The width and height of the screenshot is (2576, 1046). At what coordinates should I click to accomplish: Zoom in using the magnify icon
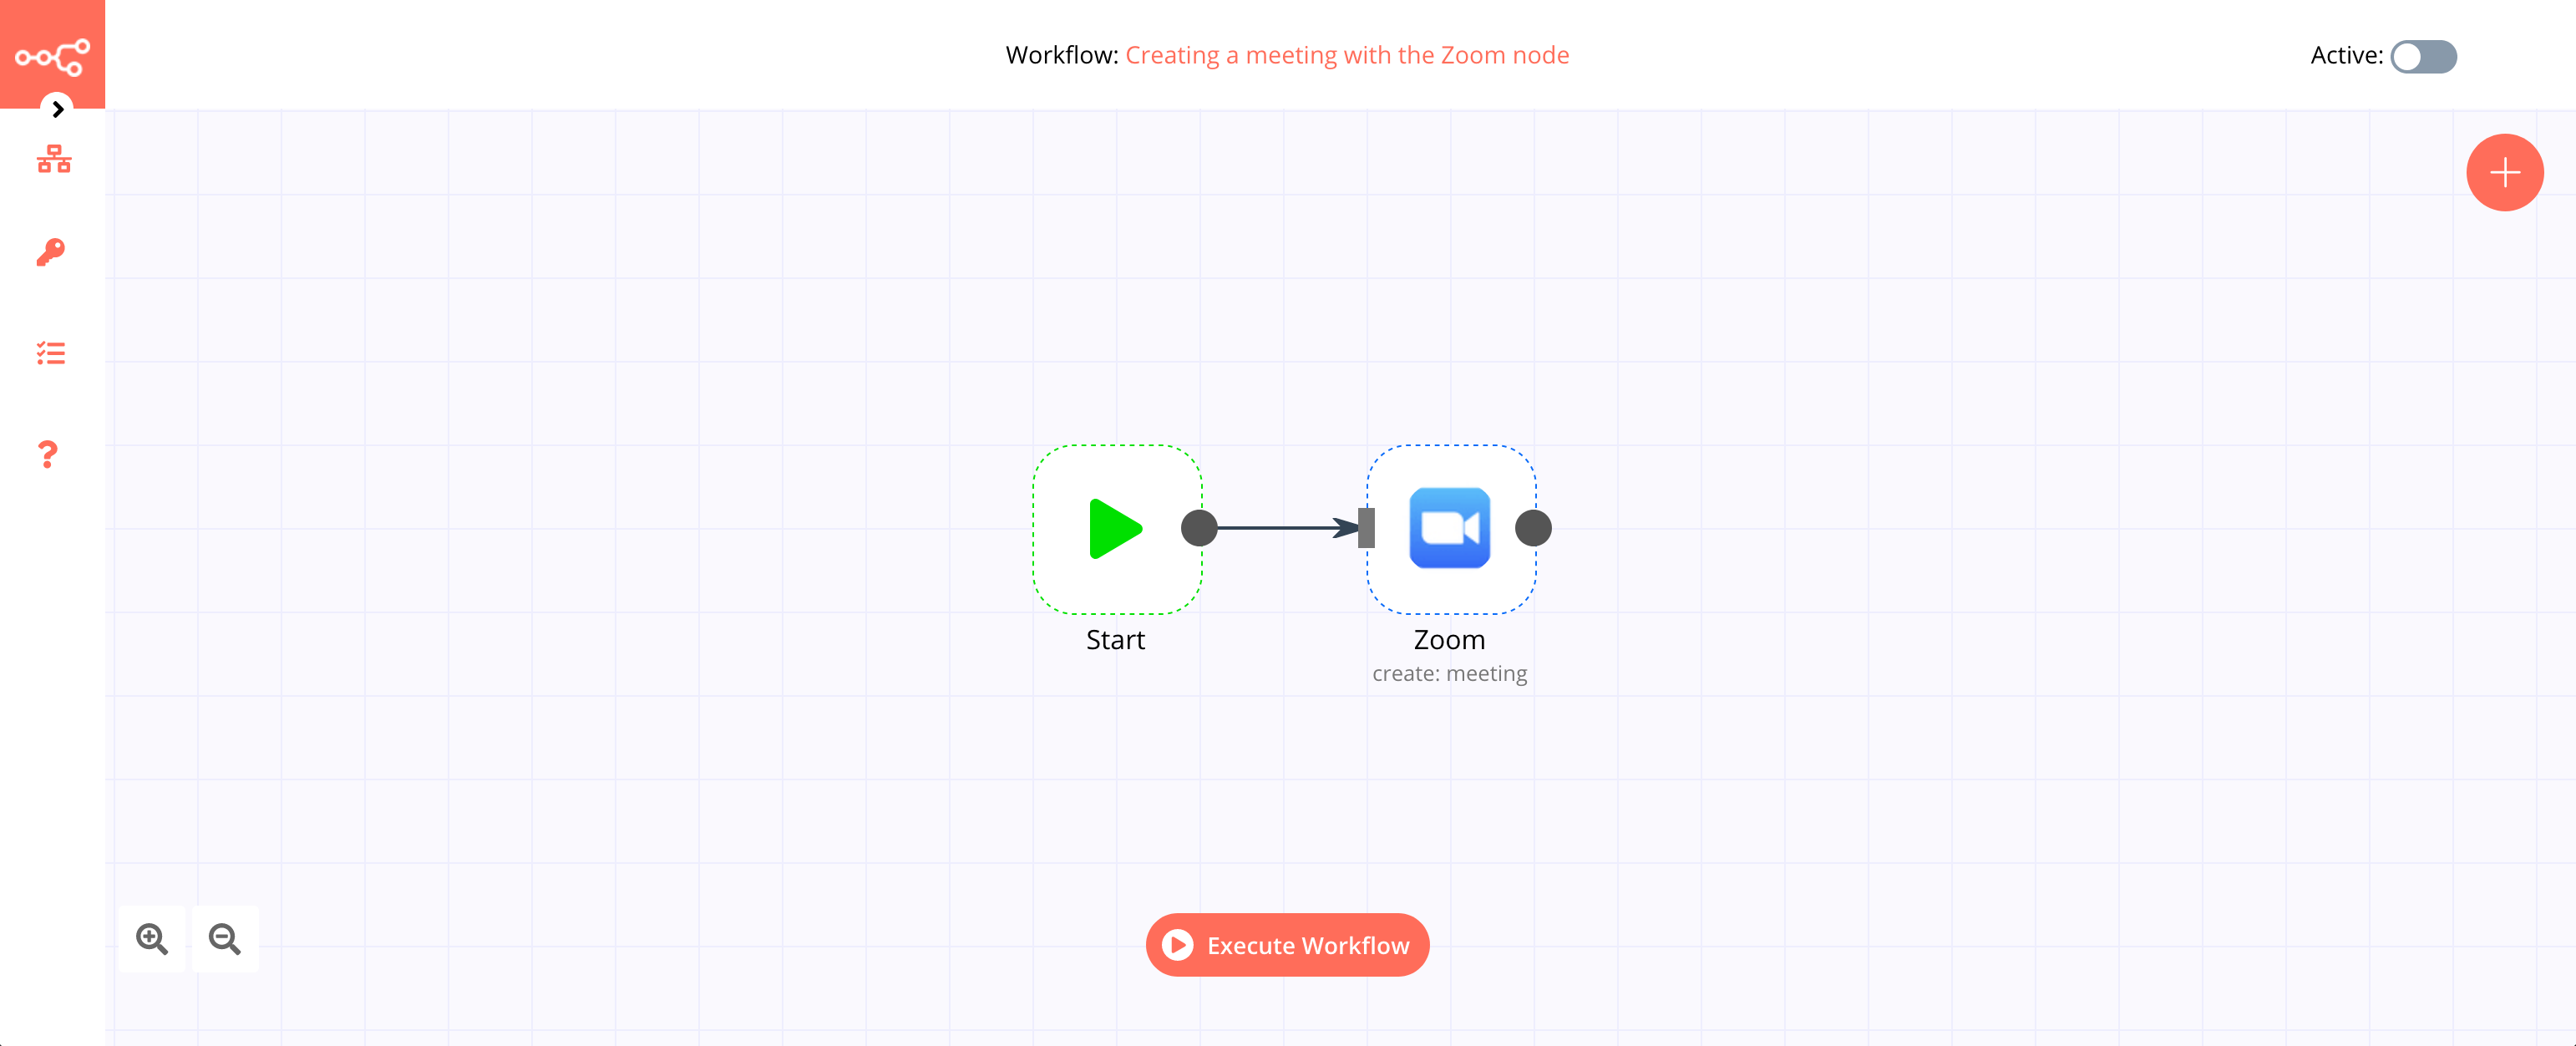150,937
